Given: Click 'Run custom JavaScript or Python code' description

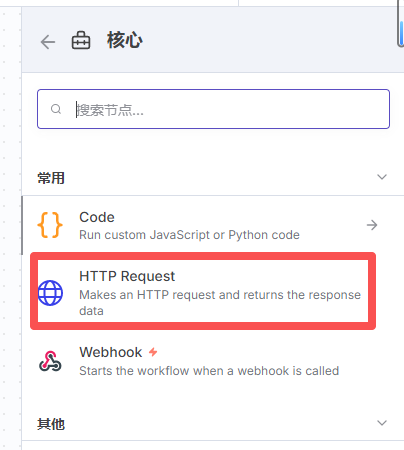Looking at the screenshot, I should tap(189, 235).
